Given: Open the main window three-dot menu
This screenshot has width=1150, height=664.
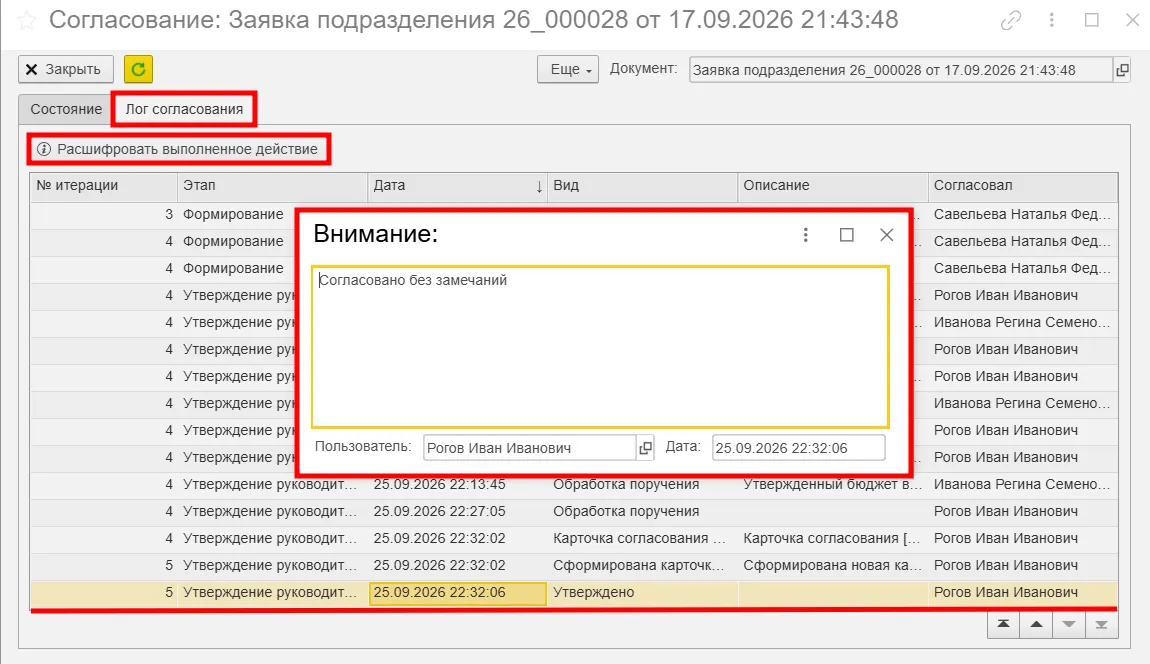Looking at the screenshot, I should click(x=1052, y=21).
